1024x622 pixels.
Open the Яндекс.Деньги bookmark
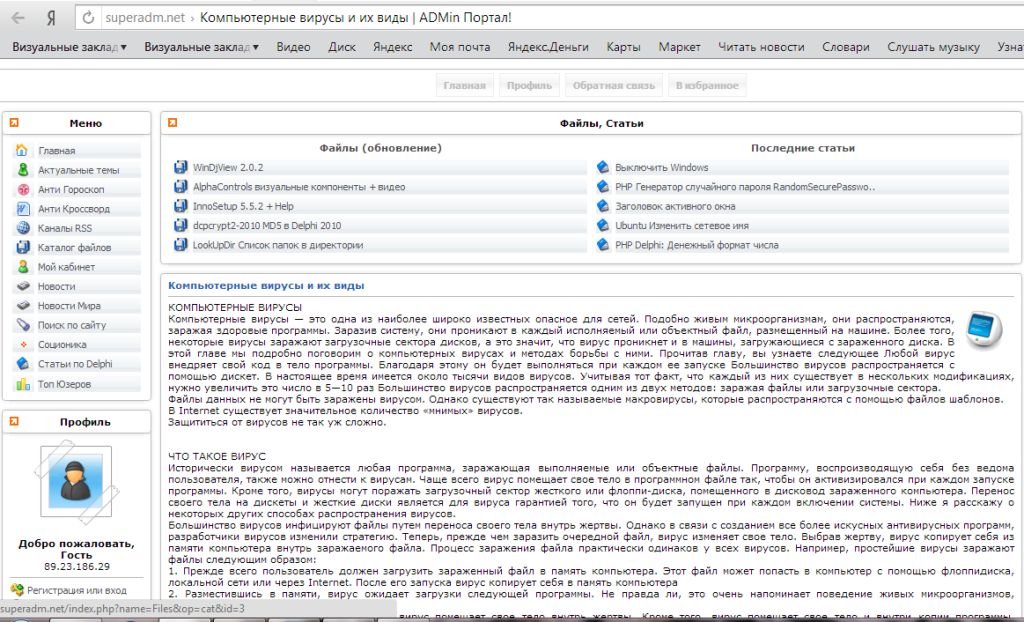pyautogui.click(x=548, y=47)
